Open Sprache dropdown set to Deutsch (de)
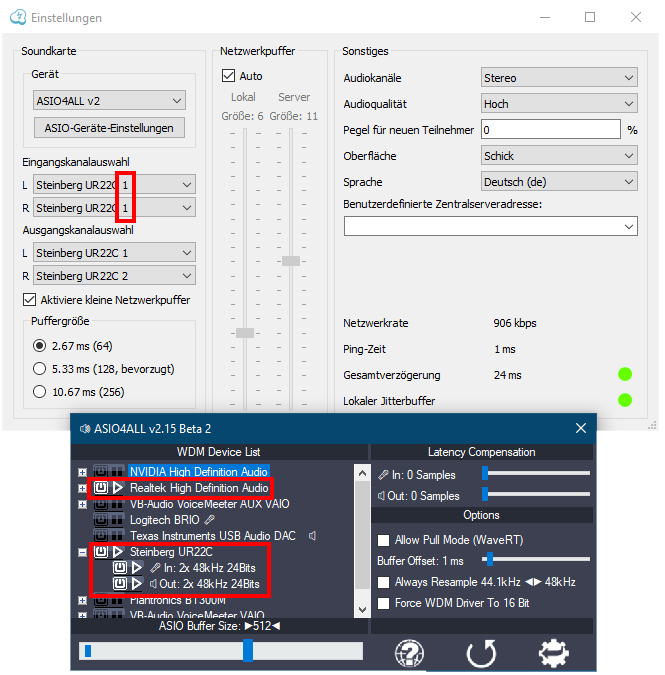 (x=559, y=182)
